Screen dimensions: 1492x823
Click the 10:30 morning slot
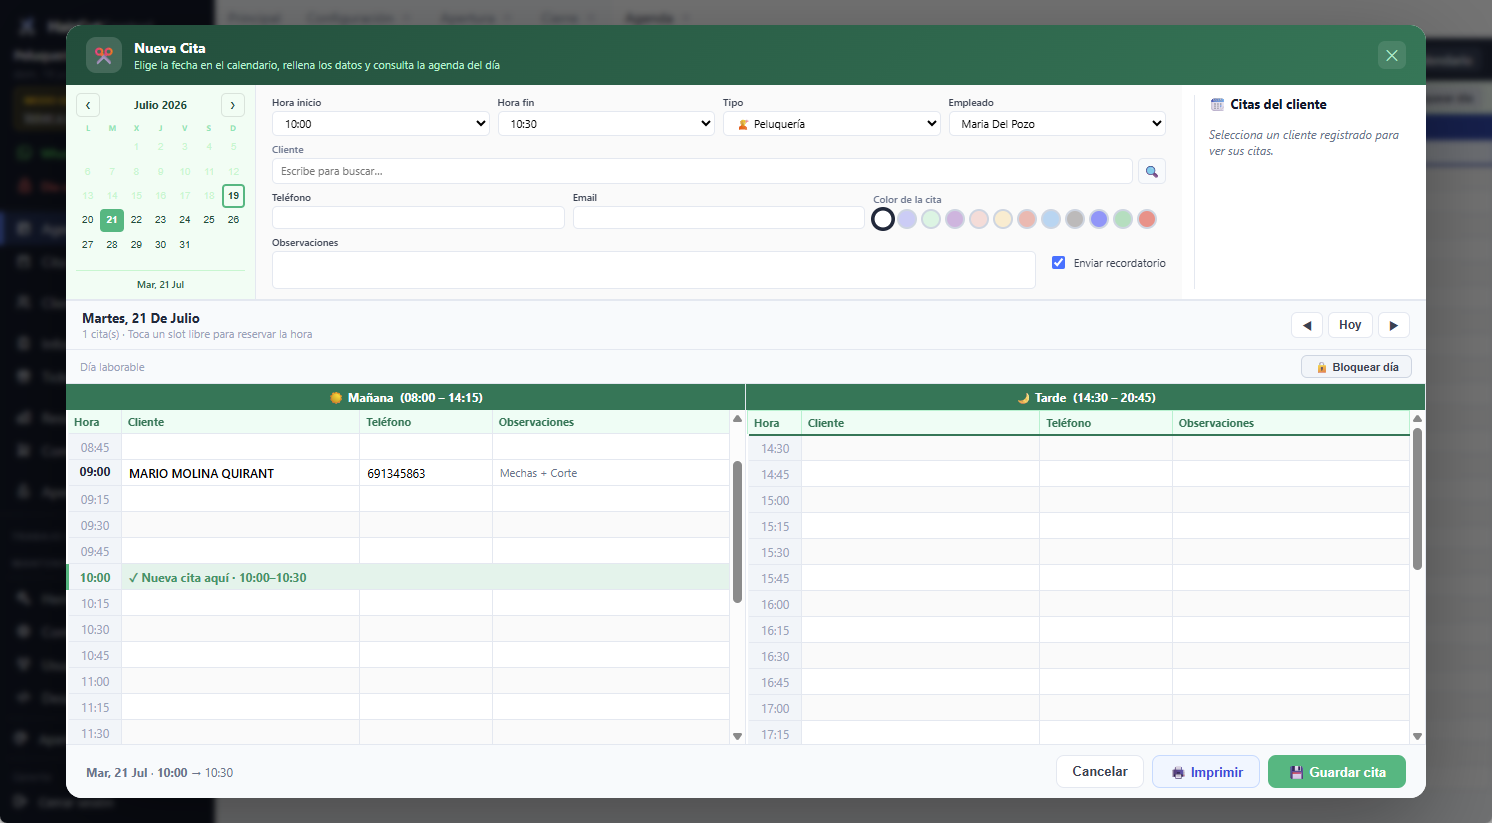tap(398, 629)
